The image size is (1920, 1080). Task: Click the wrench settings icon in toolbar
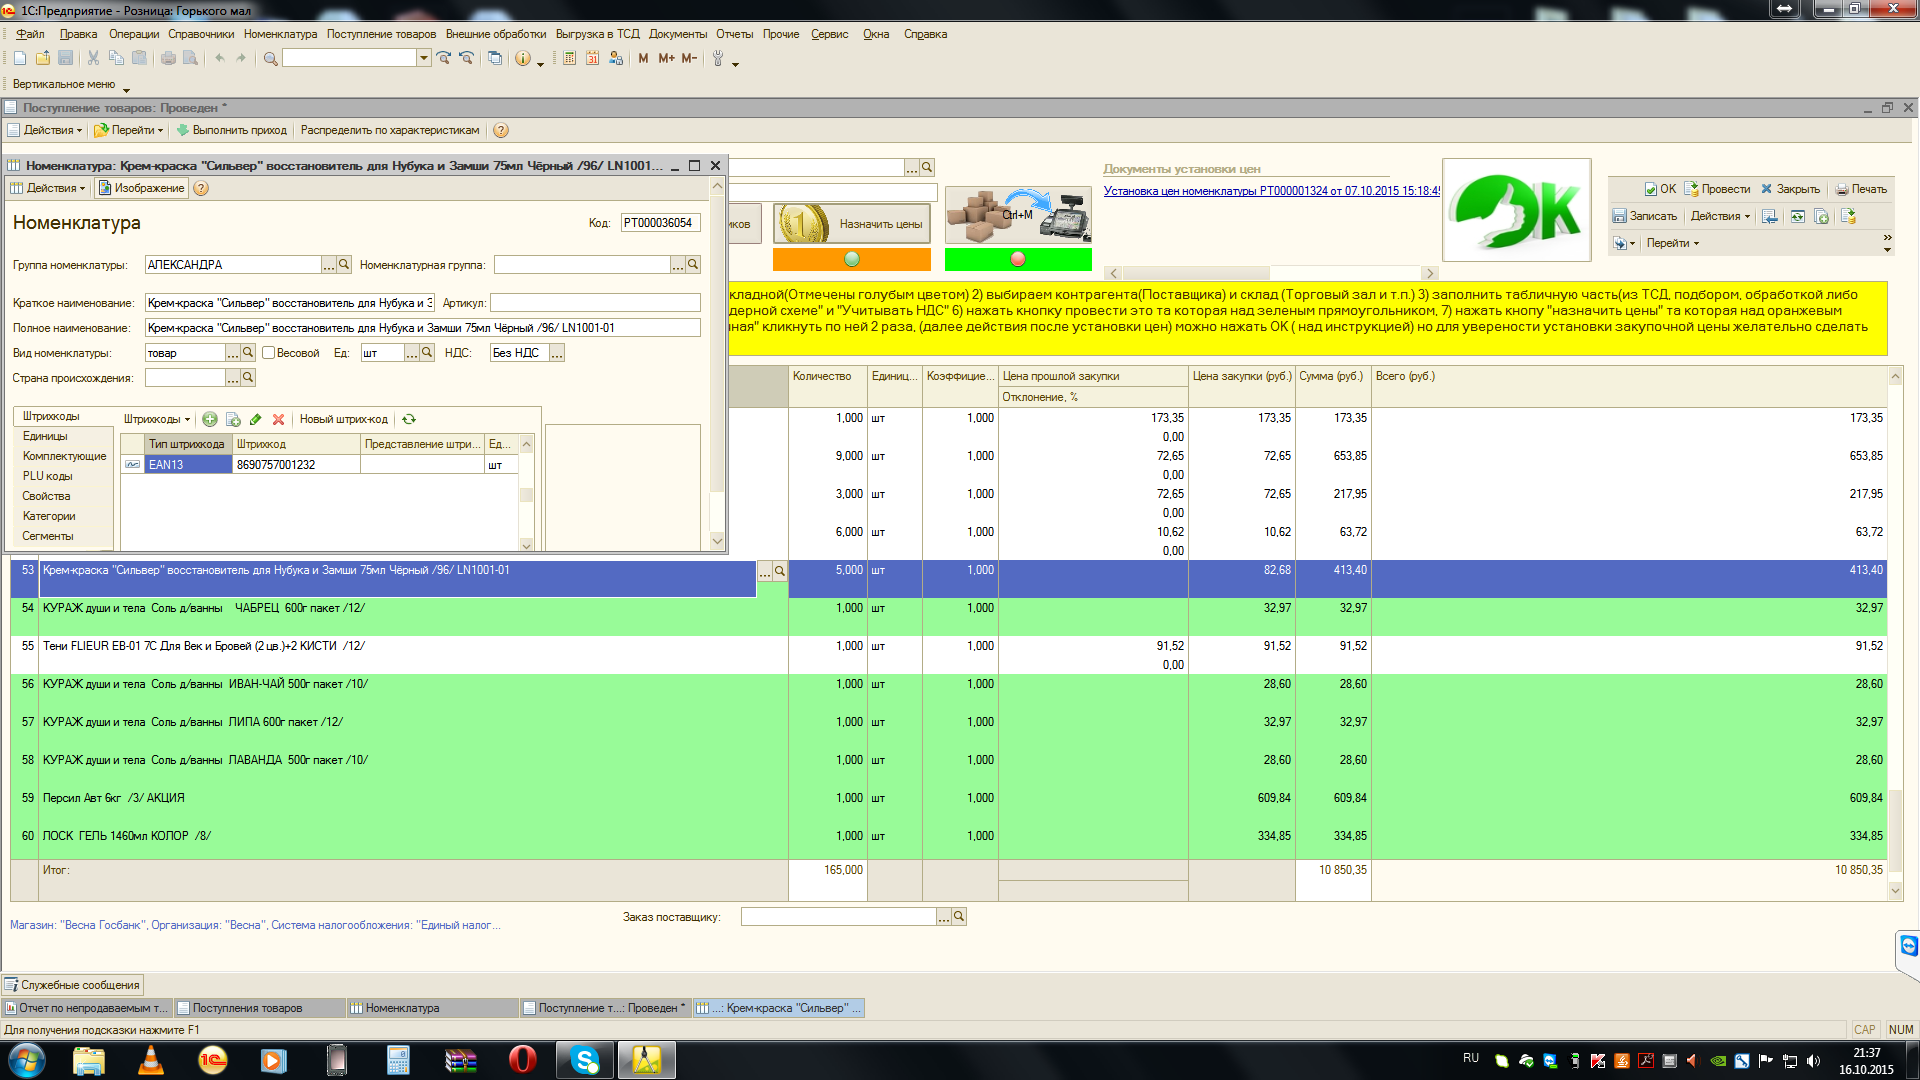click(x=717, y=59)
